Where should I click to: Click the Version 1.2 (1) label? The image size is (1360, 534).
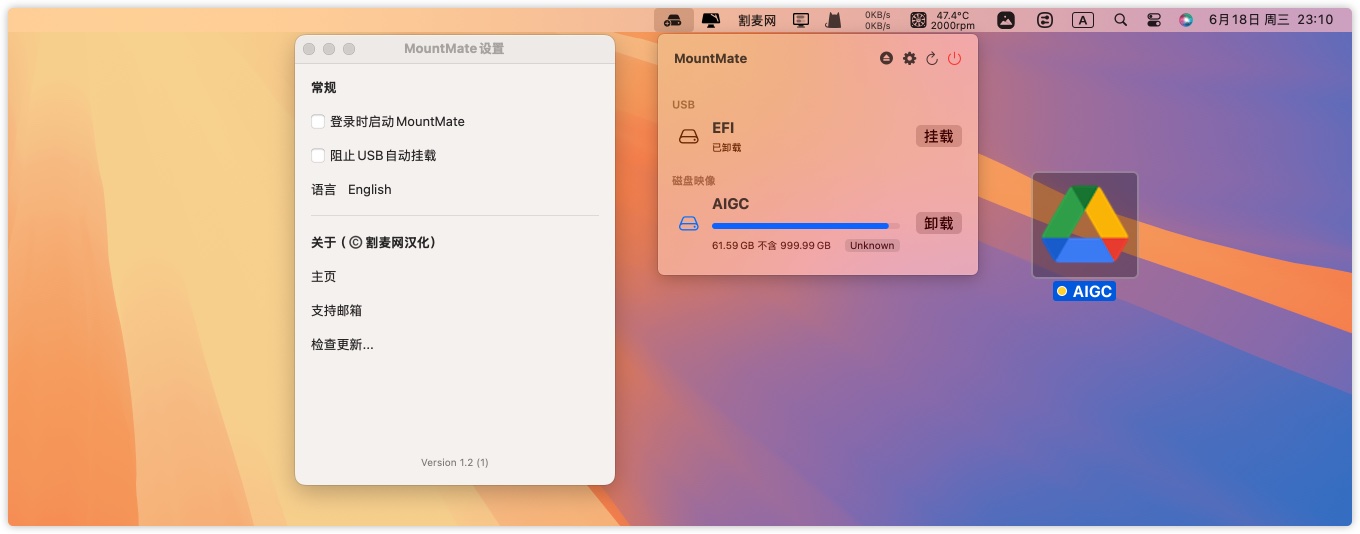[455, 463]
